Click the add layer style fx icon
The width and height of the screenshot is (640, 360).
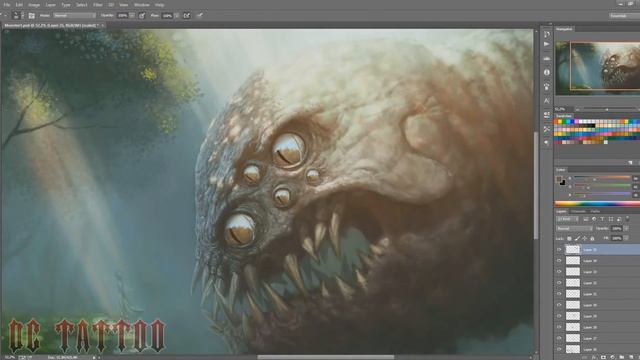tap(593, 357)
